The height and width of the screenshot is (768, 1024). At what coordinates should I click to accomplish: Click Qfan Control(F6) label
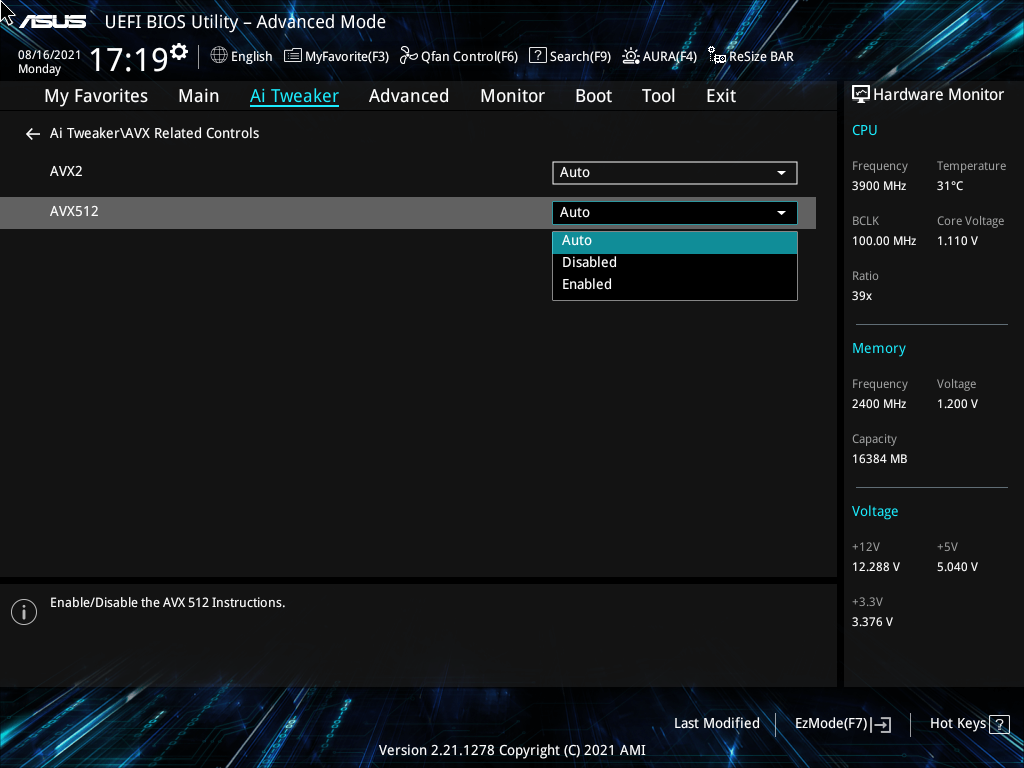point(469,57)
